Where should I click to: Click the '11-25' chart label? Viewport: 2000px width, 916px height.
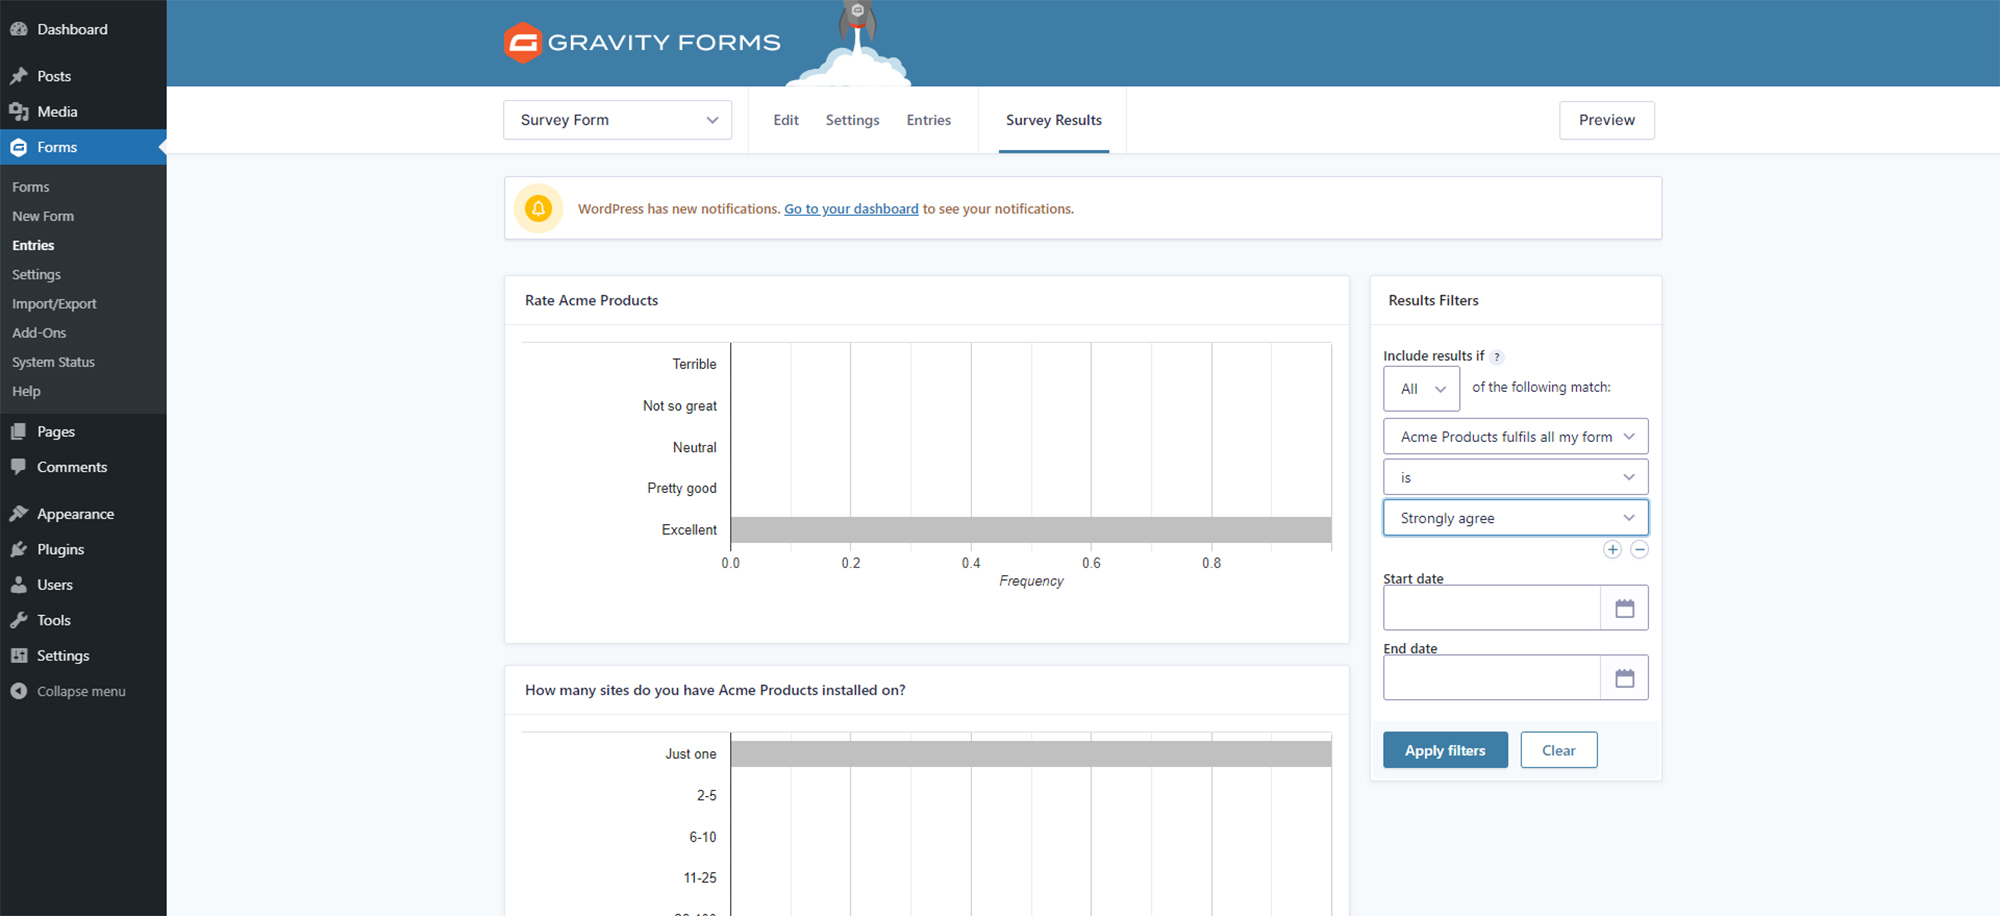tap(699, 878)
